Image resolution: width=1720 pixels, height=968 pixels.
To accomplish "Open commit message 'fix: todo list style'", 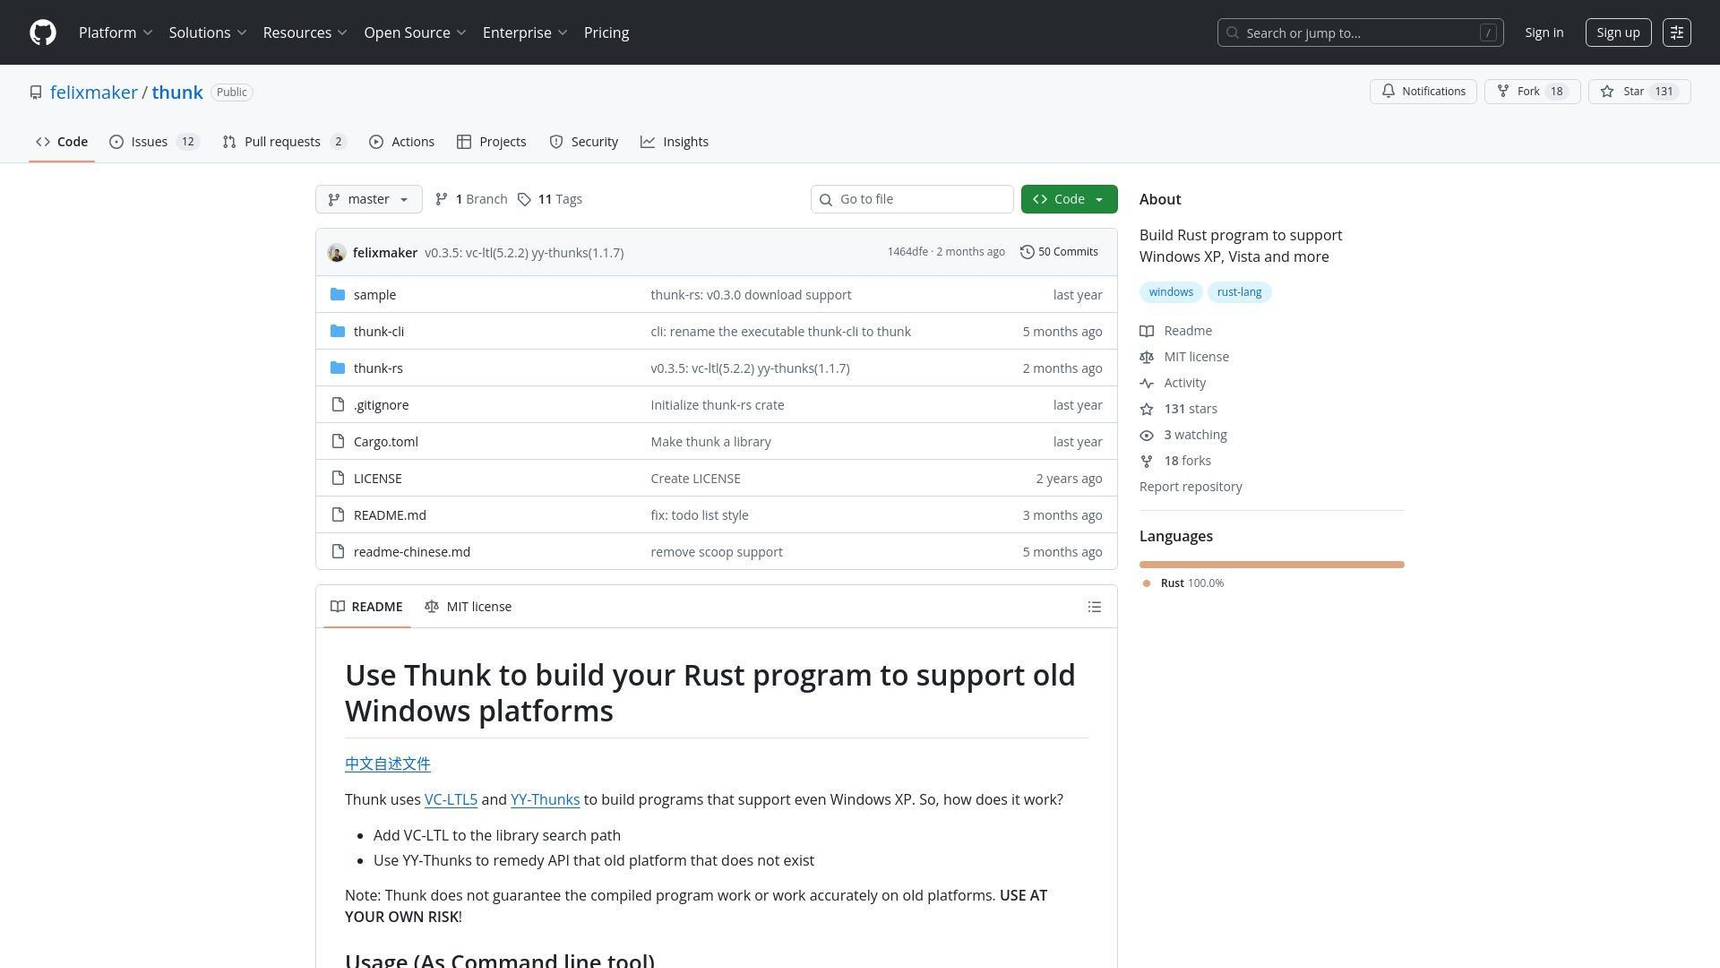I will [699, 515].
